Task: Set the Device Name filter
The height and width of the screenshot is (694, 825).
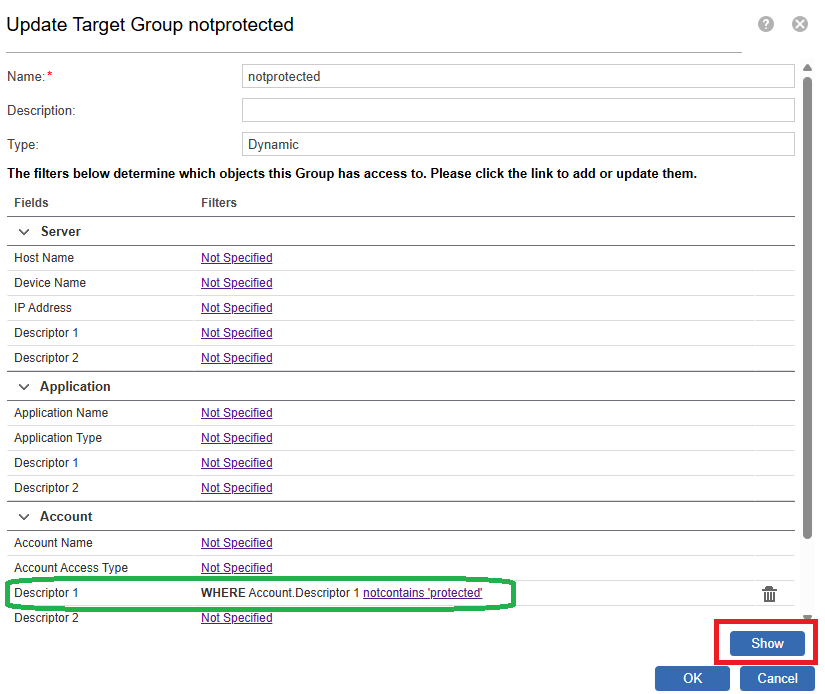Action: click(x=236, y=283)
